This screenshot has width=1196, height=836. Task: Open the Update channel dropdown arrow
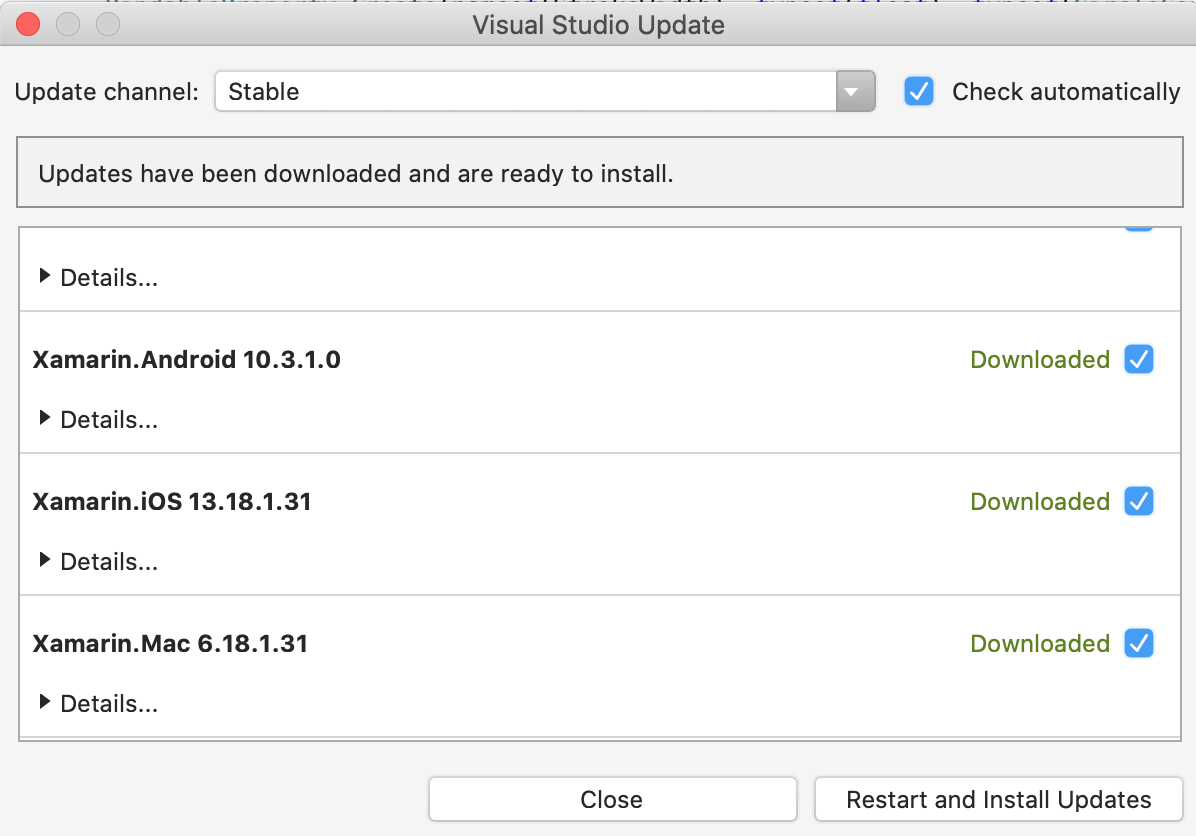[x=855, y=92]
